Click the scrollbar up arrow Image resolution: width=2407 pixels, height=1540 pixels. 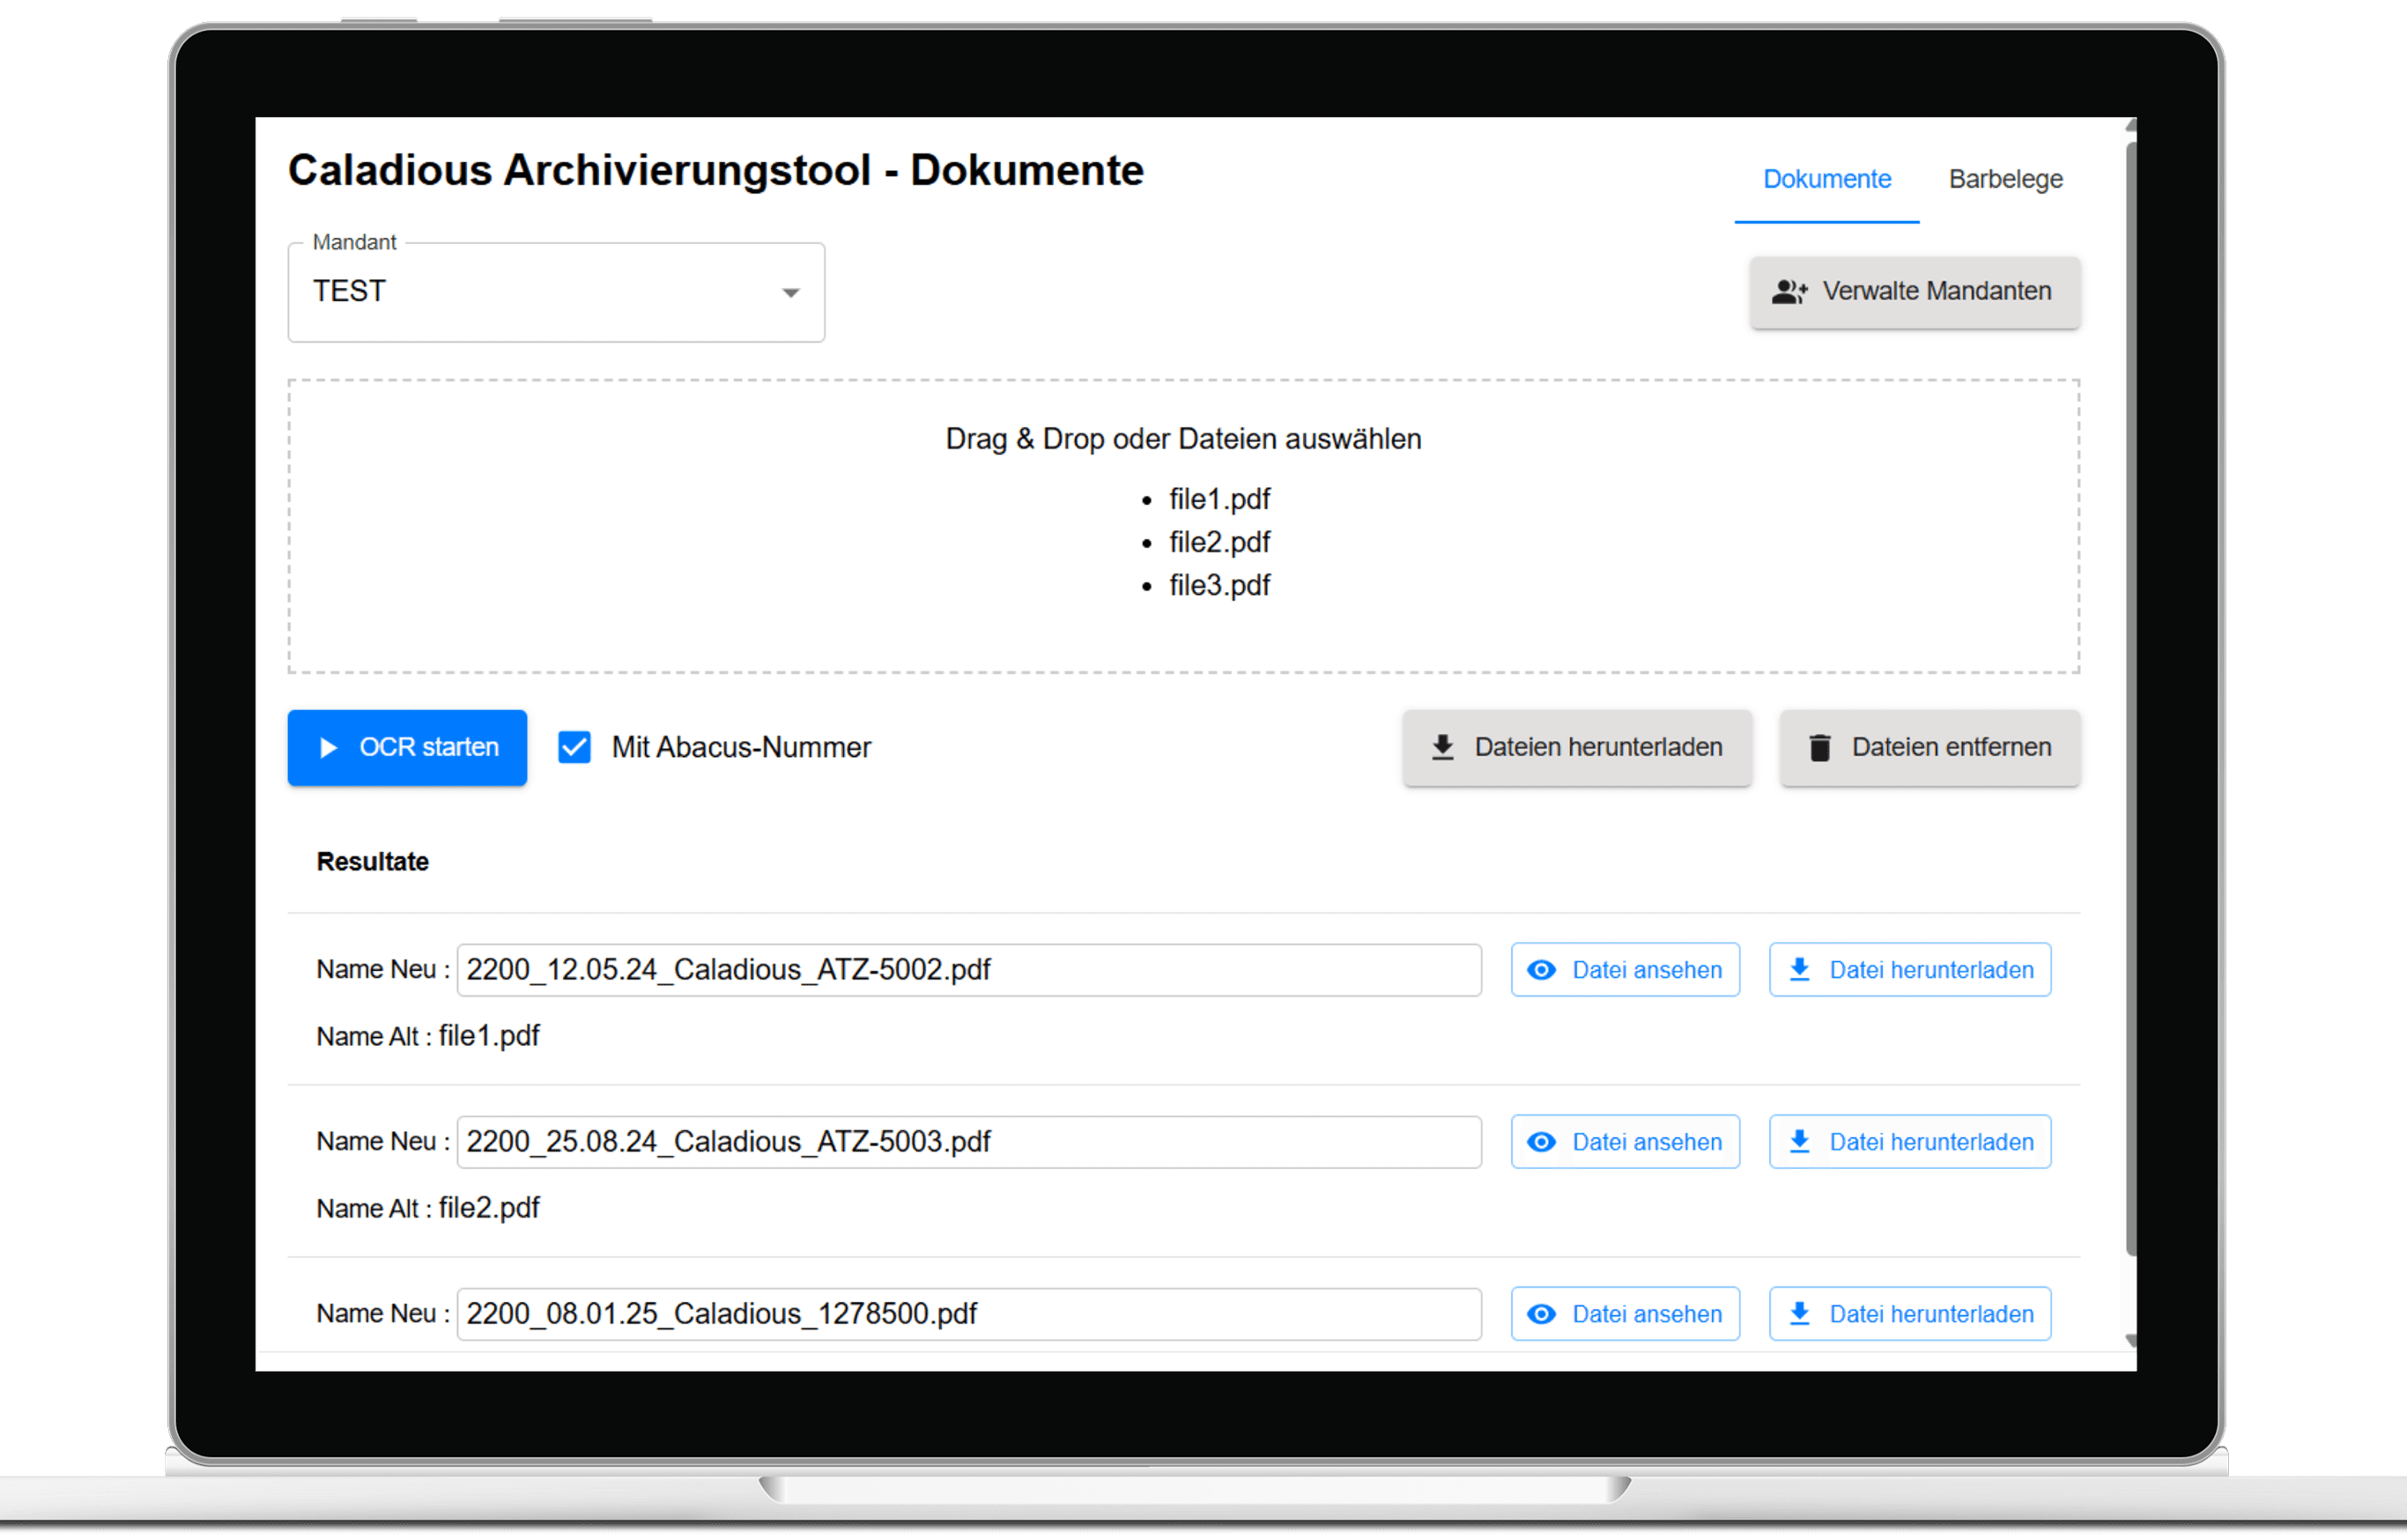(x=2130, y=126)
